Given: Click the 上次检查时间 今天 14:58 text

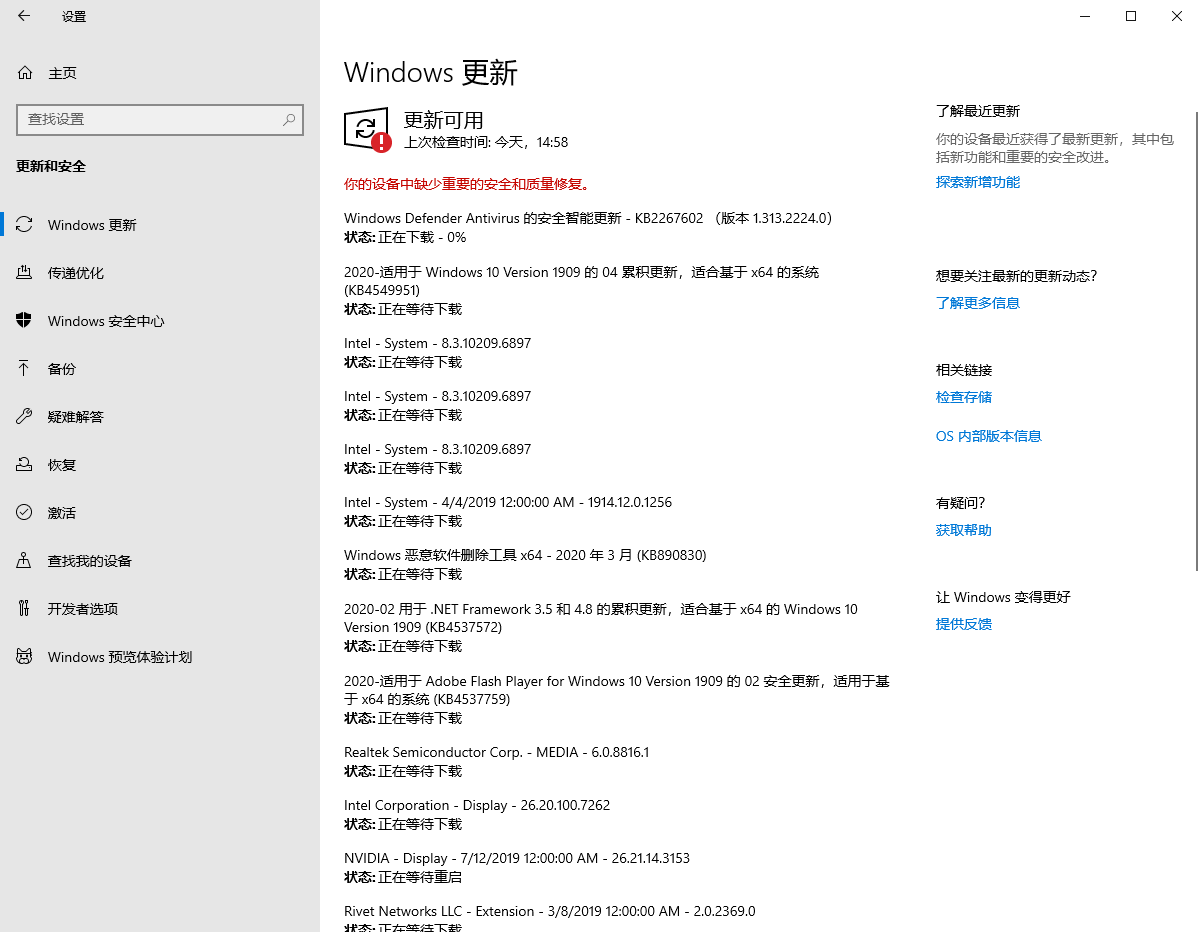Looking at the screenshot, I should [485, 143].
